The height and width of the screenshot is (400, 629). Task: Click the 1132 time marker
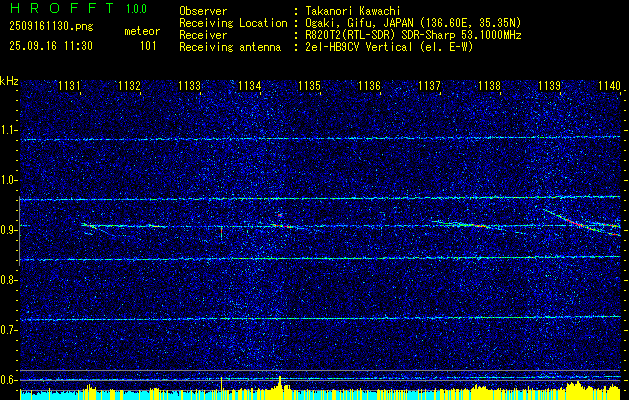pyautogui.click(x=129, y=86)
